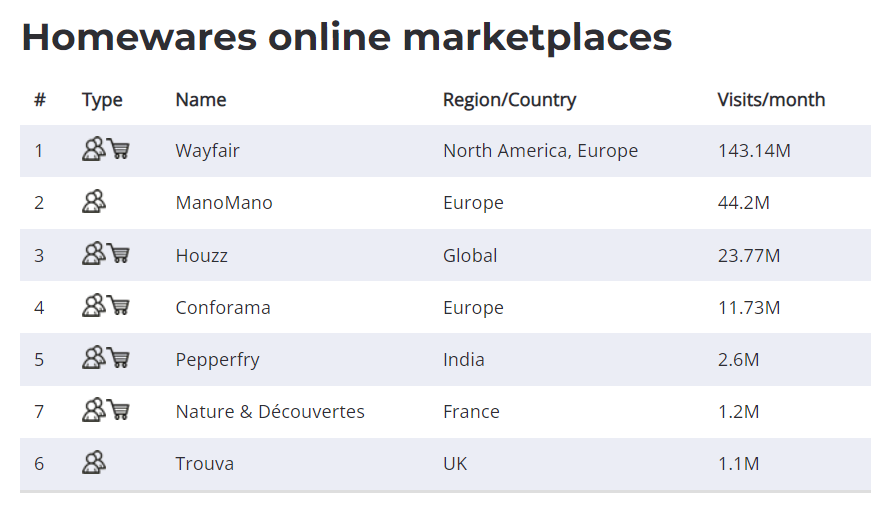Click the Name column header
Image resolution: width=884 pixels, height=515 pixels.
click(201, 100)
